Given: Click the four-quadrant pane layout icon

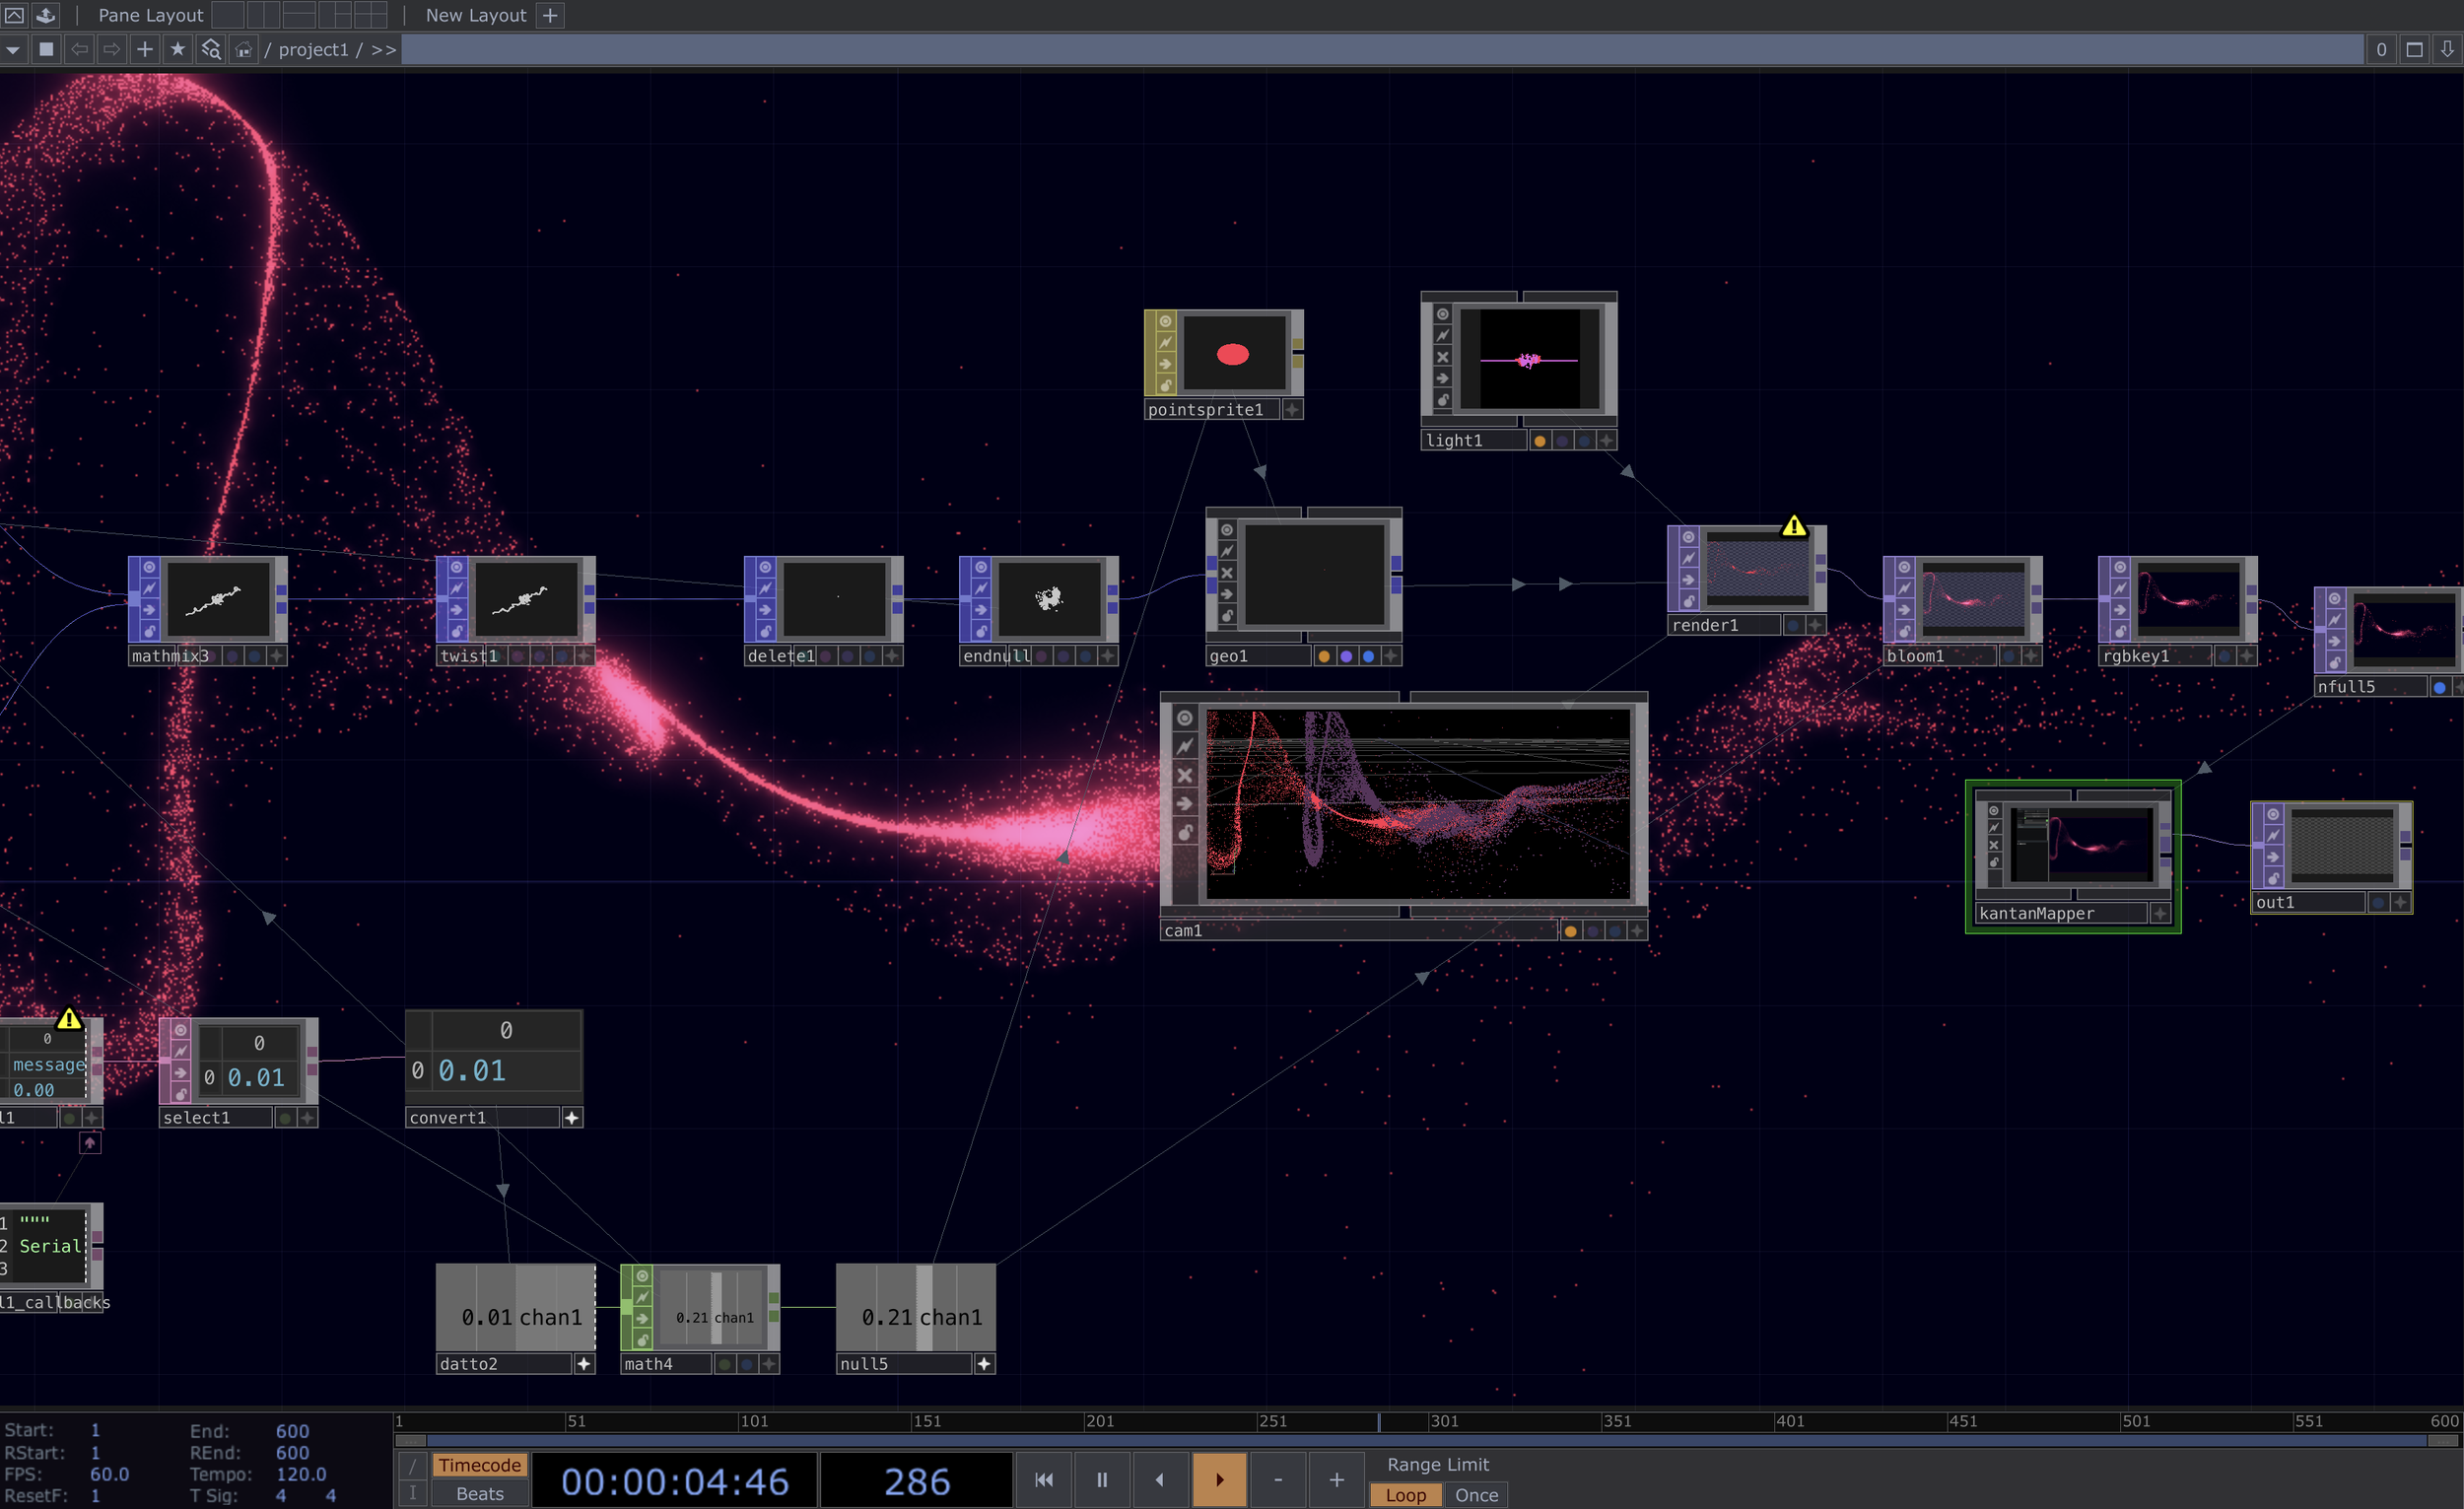Looking at the screenshot, I should [x=370, y=15].
